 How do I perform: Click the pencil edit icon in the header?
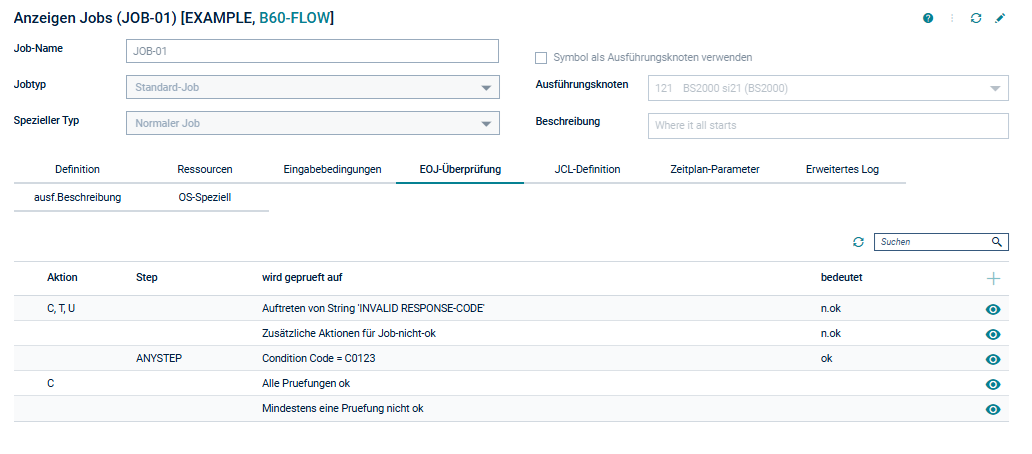coord(1000,18)
